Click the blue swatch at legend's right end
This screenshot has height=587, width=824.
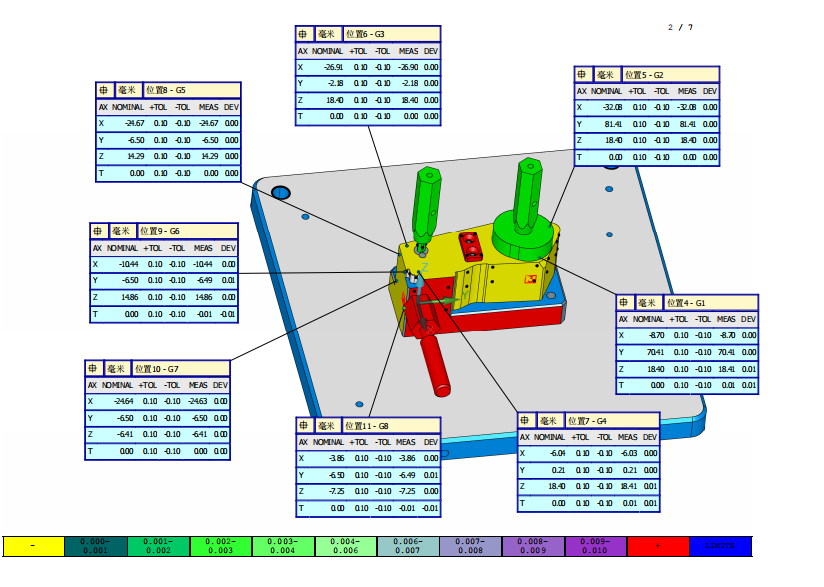pos(720,546)
